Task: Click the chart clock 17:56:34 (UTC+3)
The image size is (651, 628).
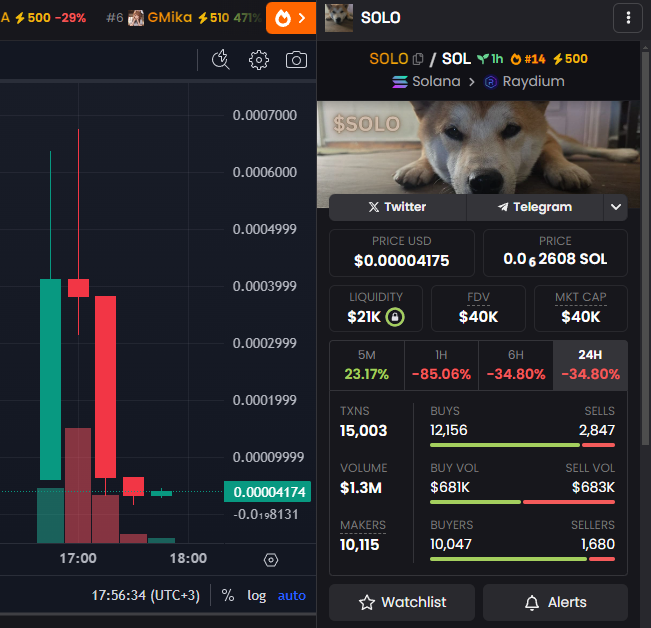Action: [146, 596]
